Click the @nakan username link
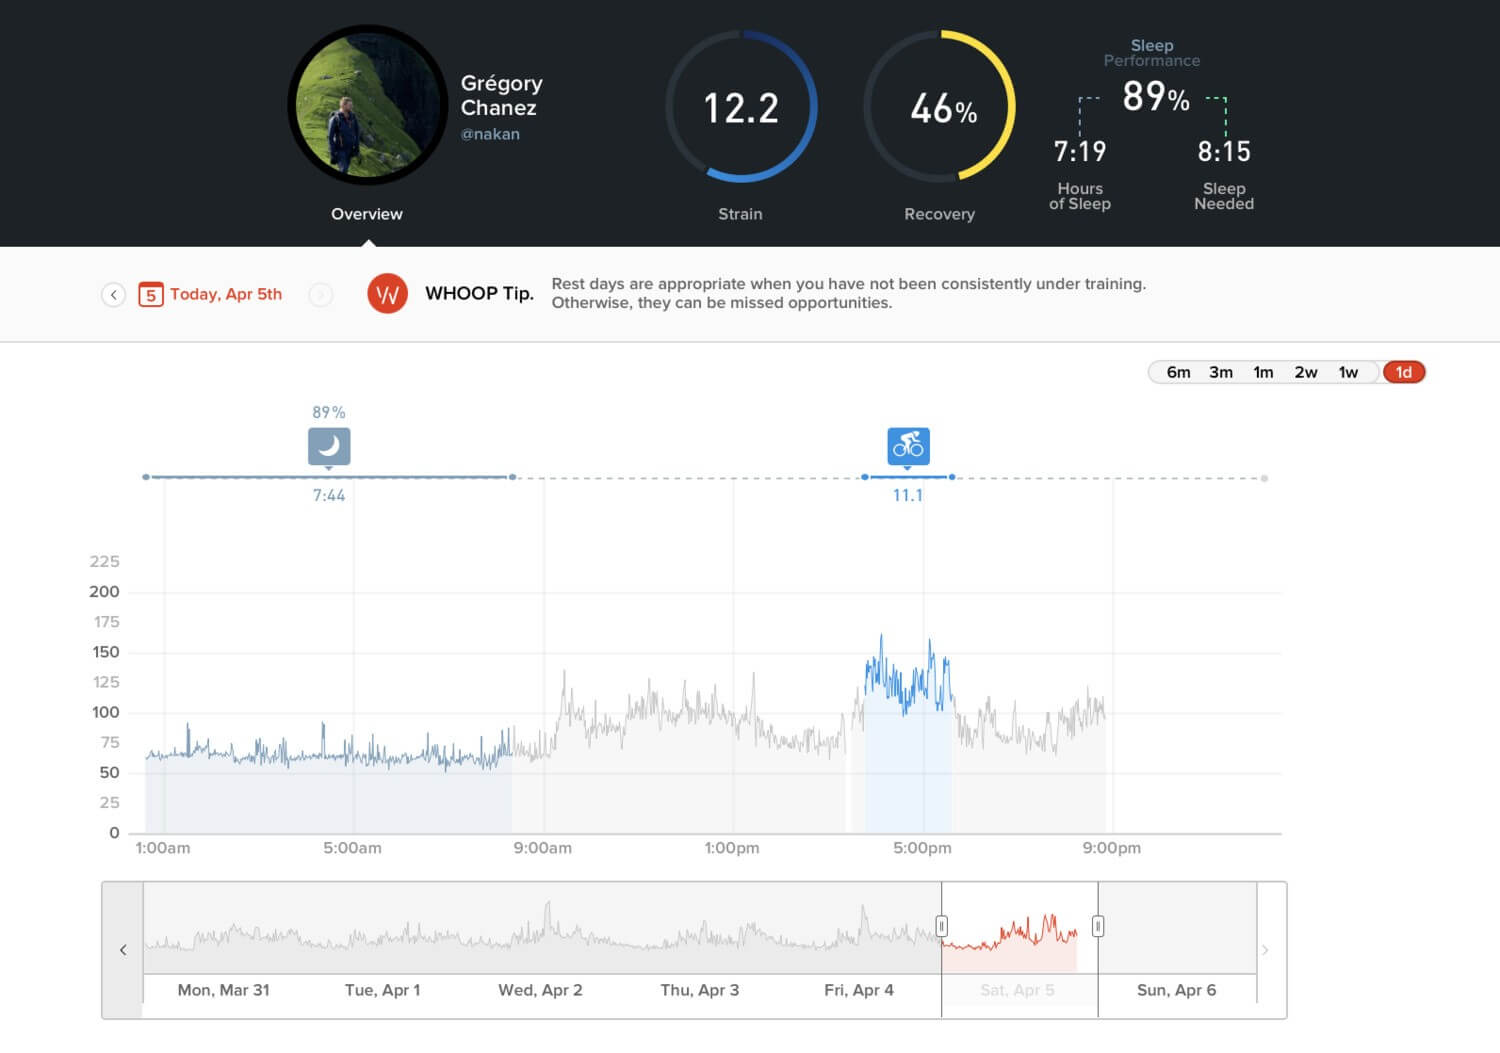 coord(490,134)
